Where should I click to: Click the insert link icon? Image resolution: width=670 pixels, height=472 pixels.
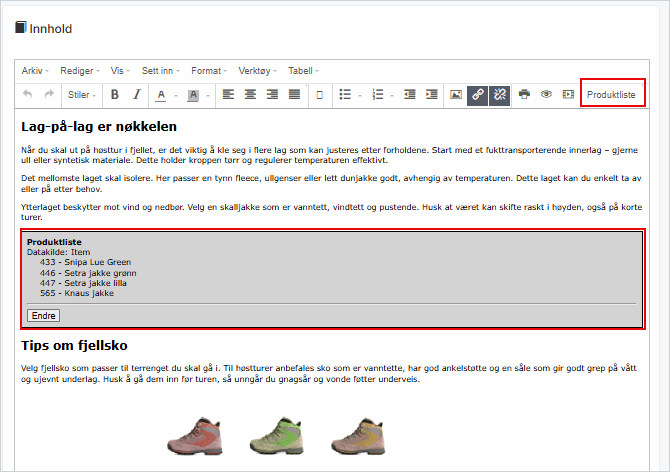click(478, 95)
